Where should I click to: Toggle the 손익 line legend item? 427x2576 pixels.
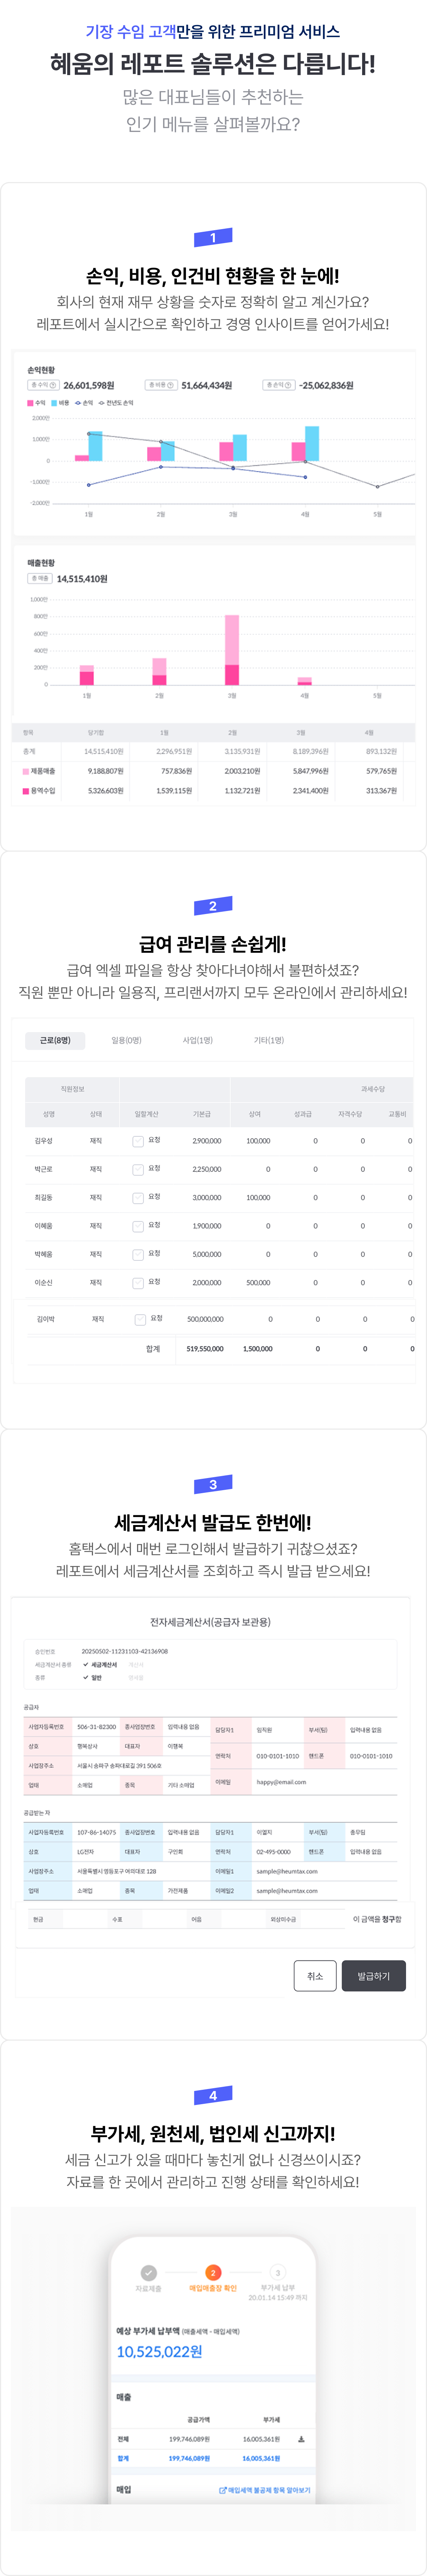click(84, 403)
